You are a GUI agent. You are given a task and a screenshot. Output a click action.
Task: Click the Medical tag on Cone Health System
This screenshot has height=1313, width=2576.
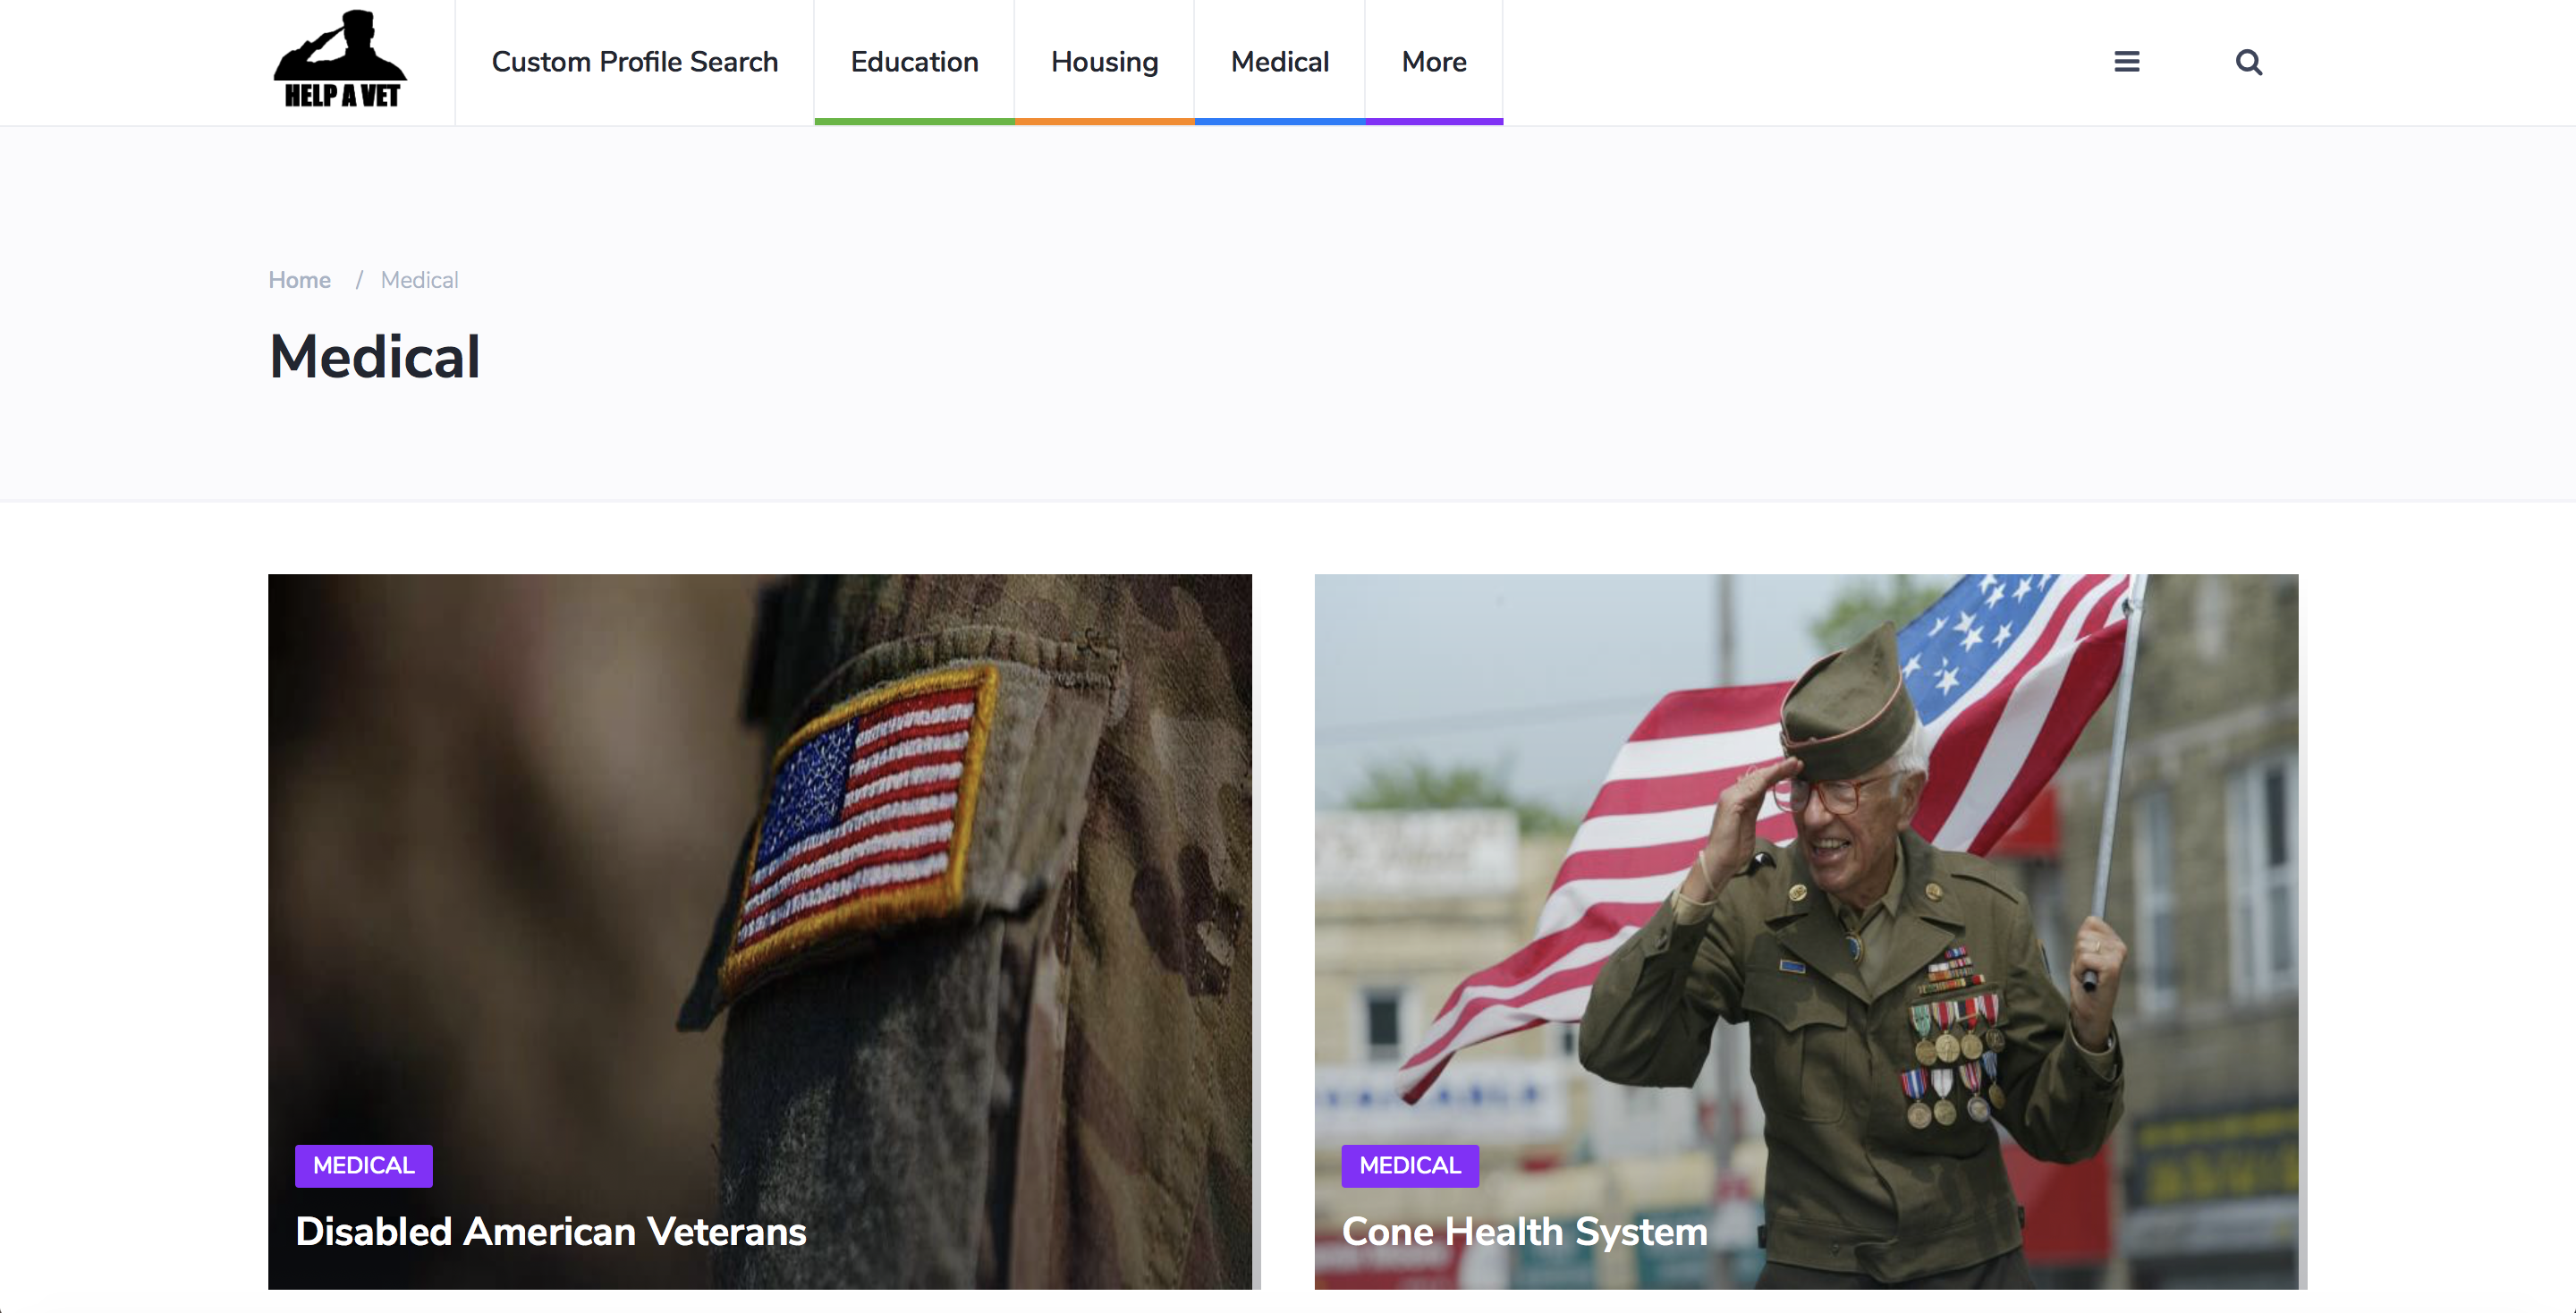coord(1409,1165)
